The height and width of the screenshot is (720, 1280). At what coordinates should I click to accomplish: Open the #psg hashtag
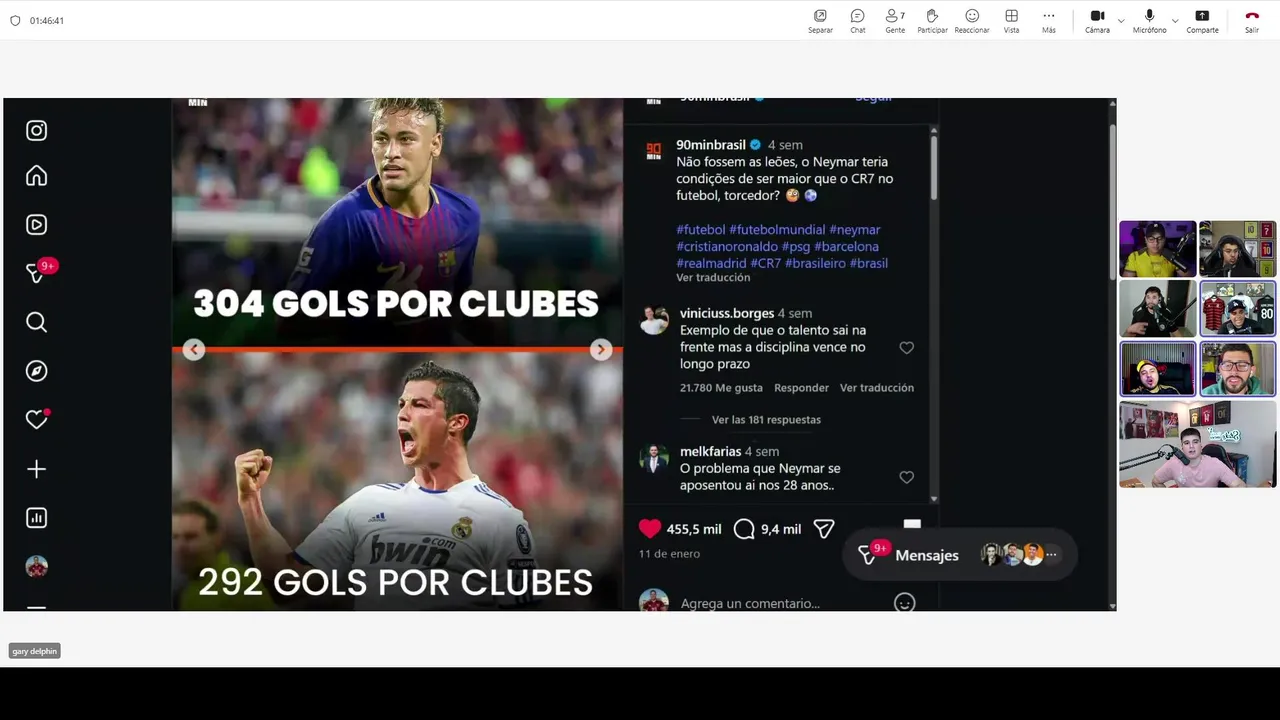pyautogui.click(x=796, y=247)
